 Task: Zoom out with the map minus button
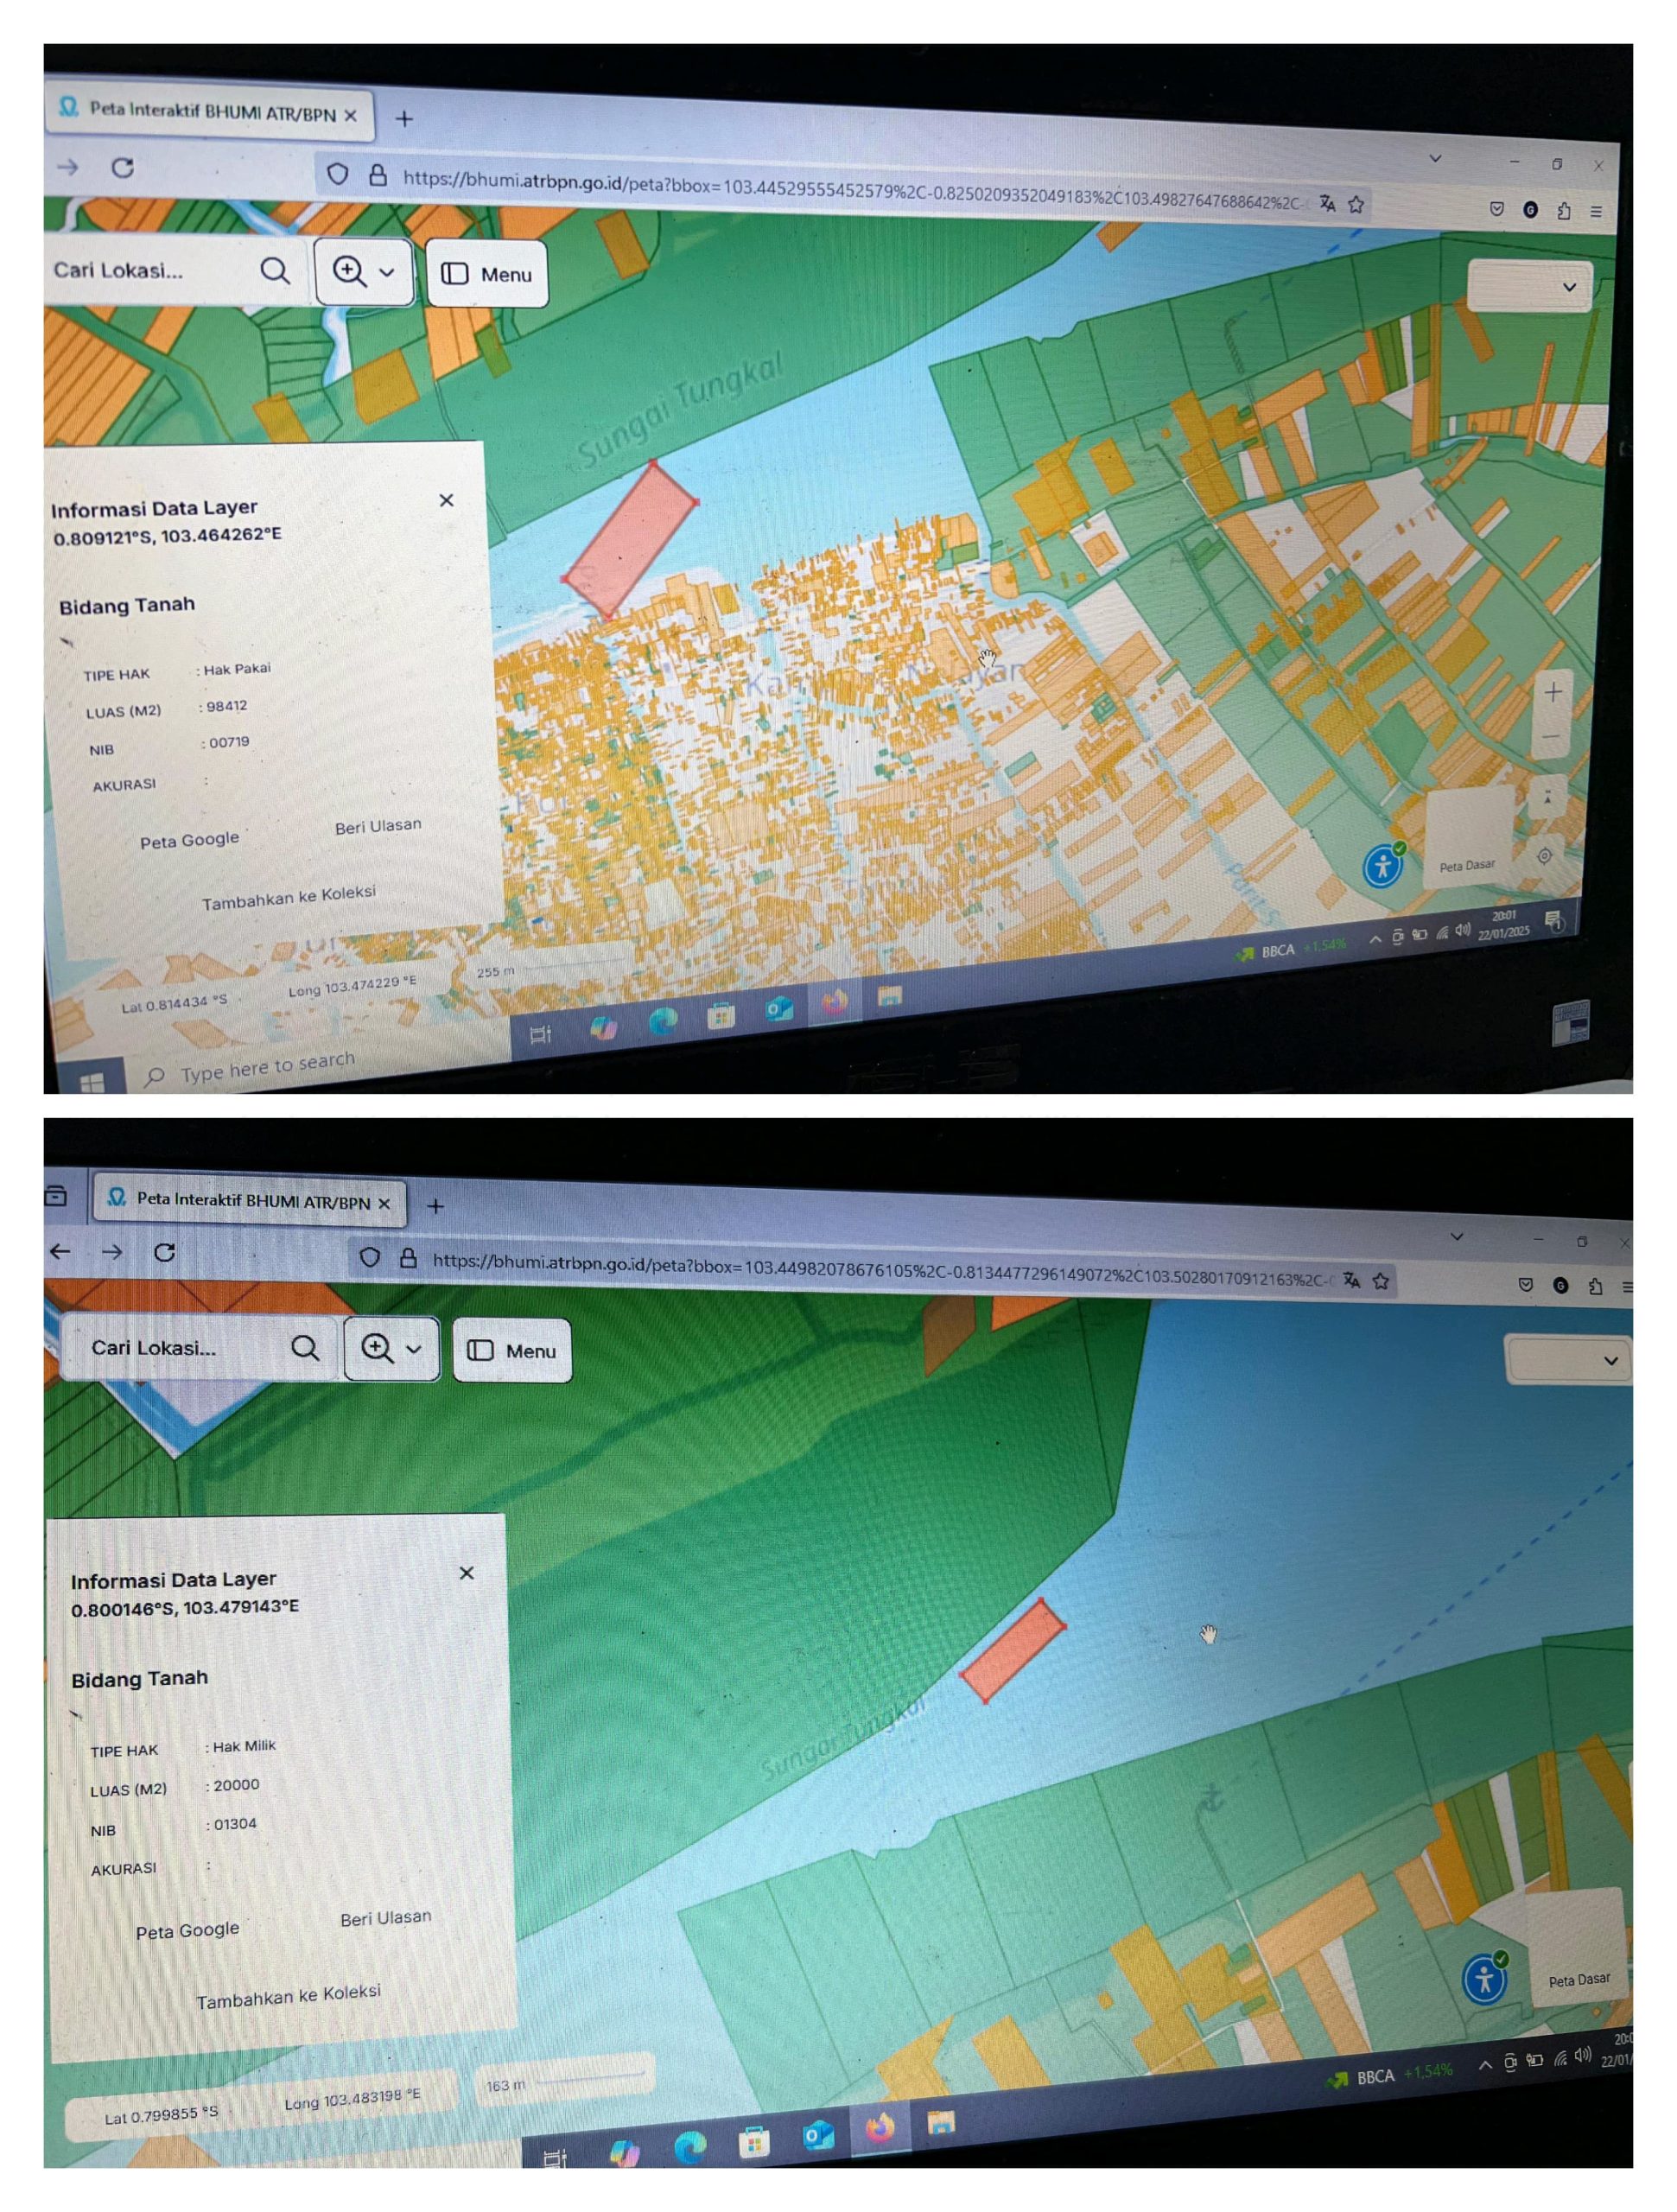[x=1551, y=737]
